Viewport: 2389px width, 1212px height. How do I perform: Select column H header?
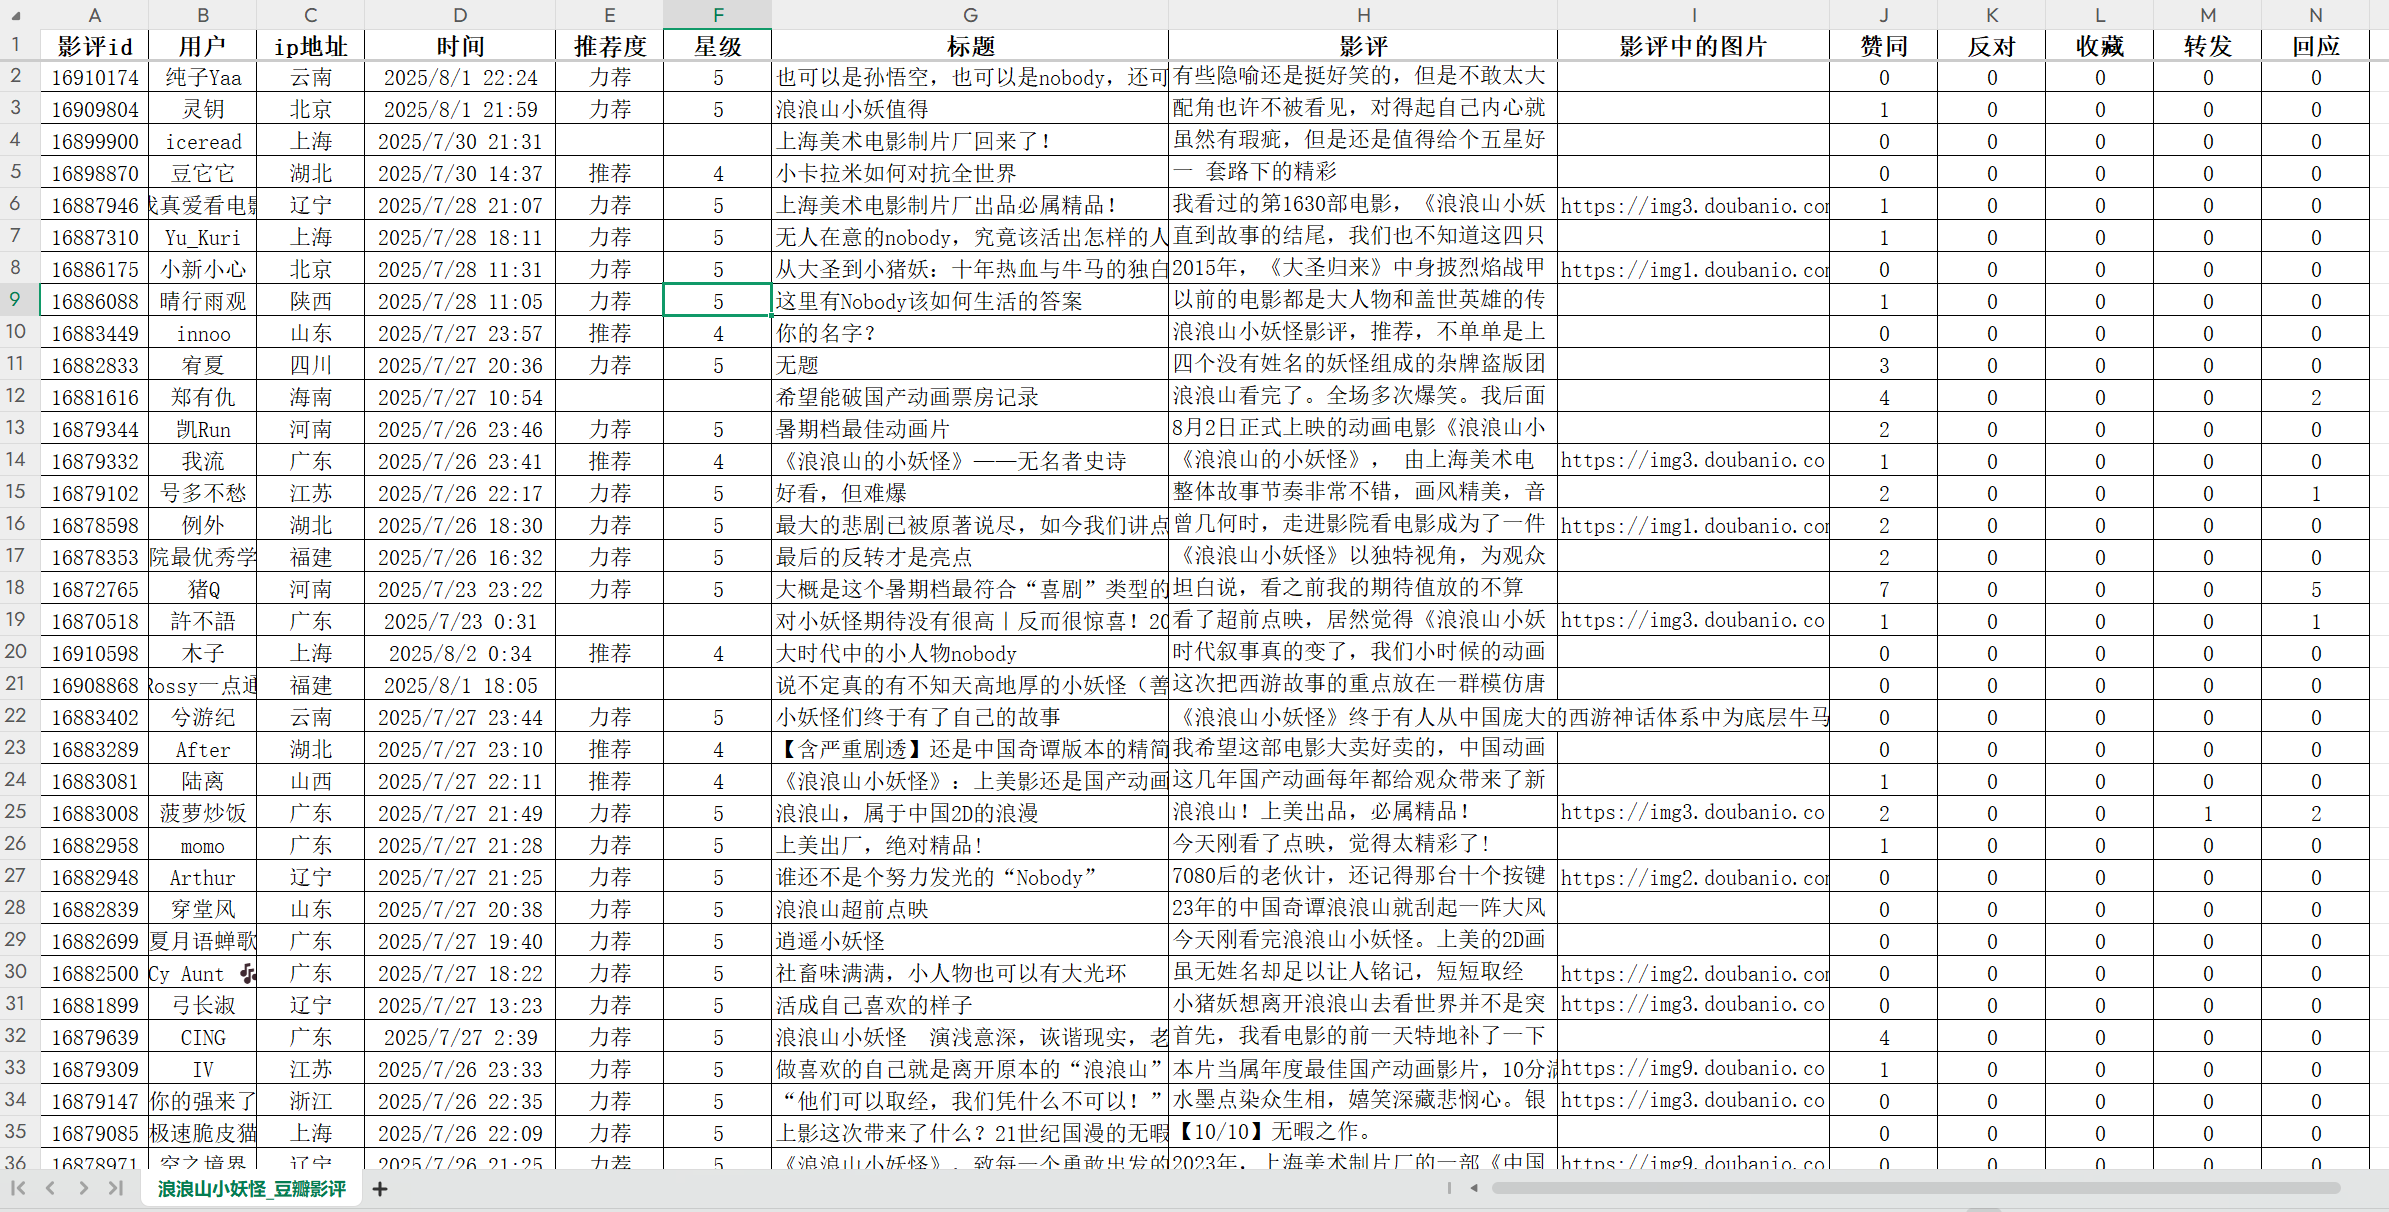[1363, 15]
